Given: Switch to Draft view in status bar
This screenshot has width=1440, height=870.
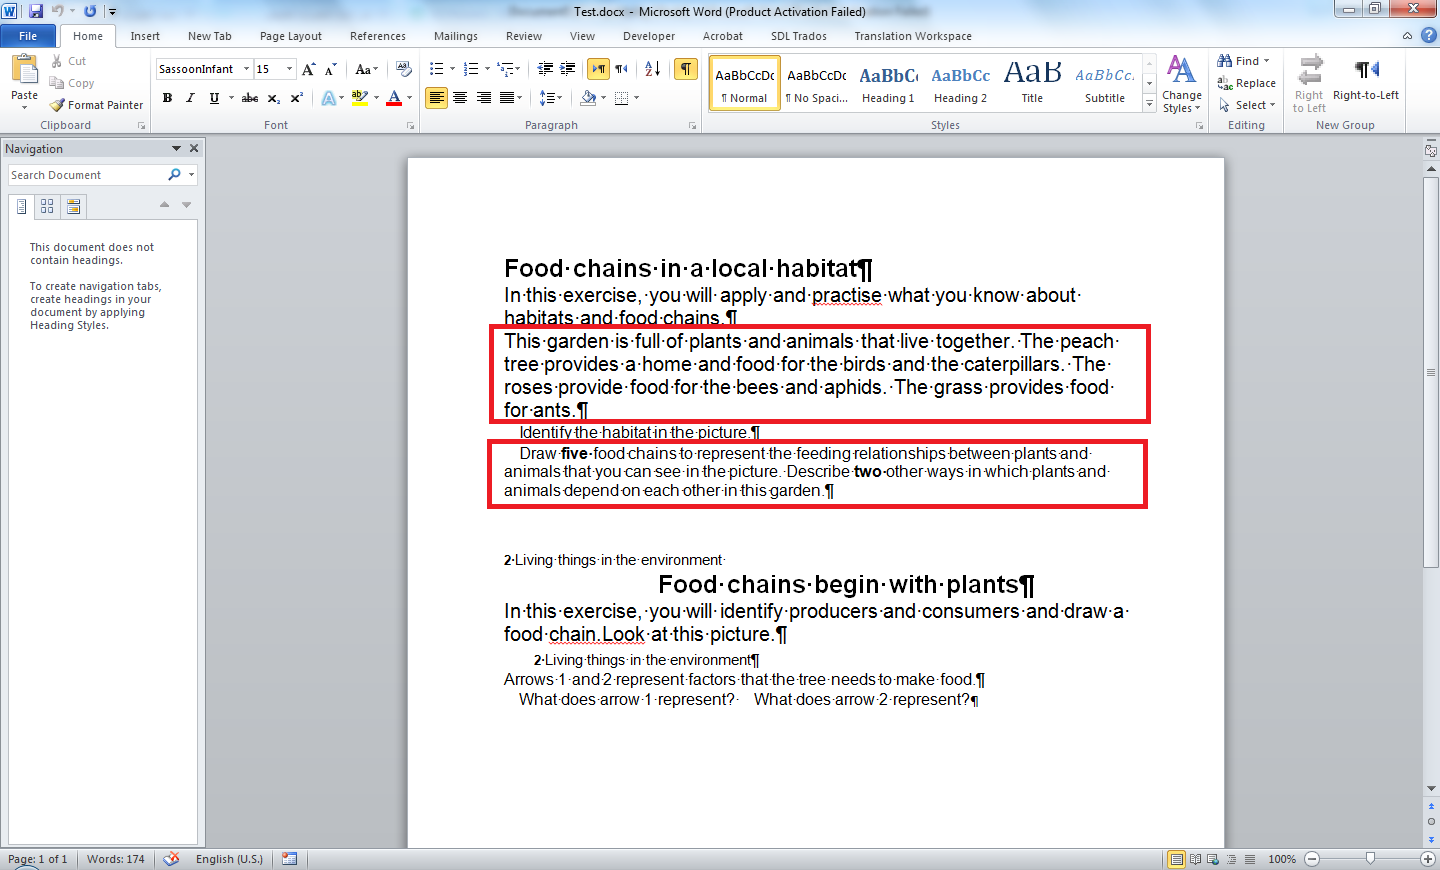Looking at the screenshot, I should coord(1249,859).
